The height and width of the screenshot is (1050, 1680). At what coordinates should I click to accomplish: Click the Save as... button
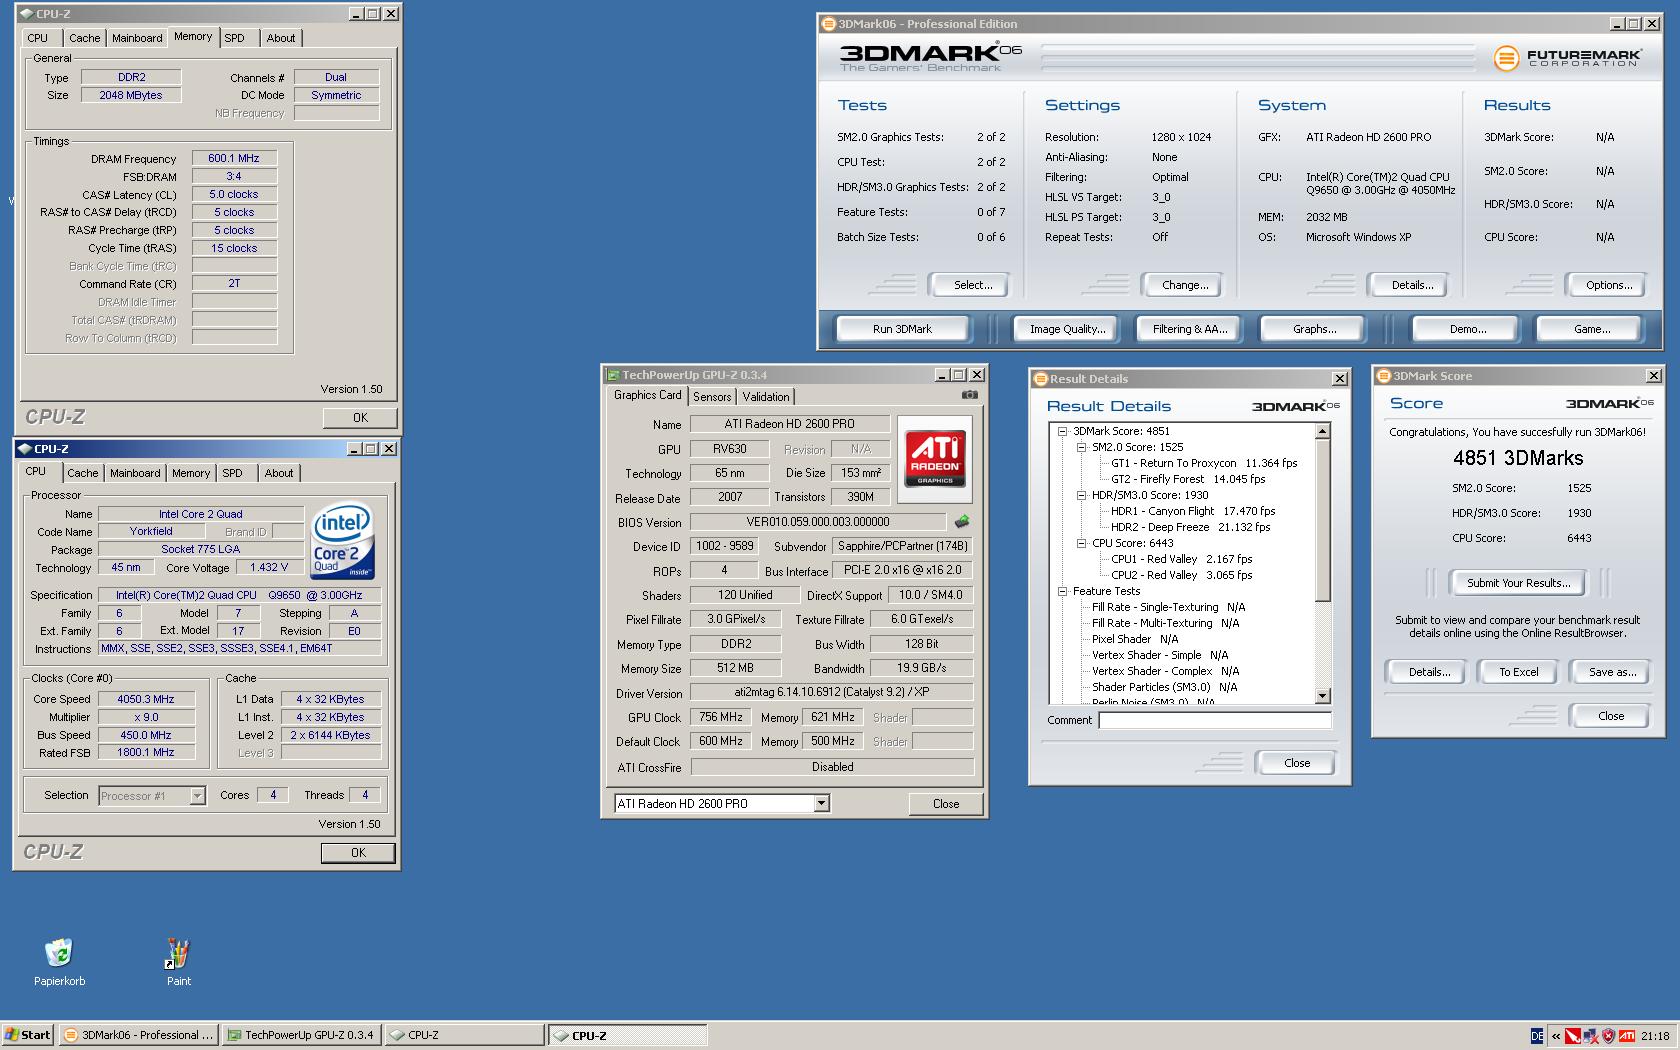(x=1612, y=672)
